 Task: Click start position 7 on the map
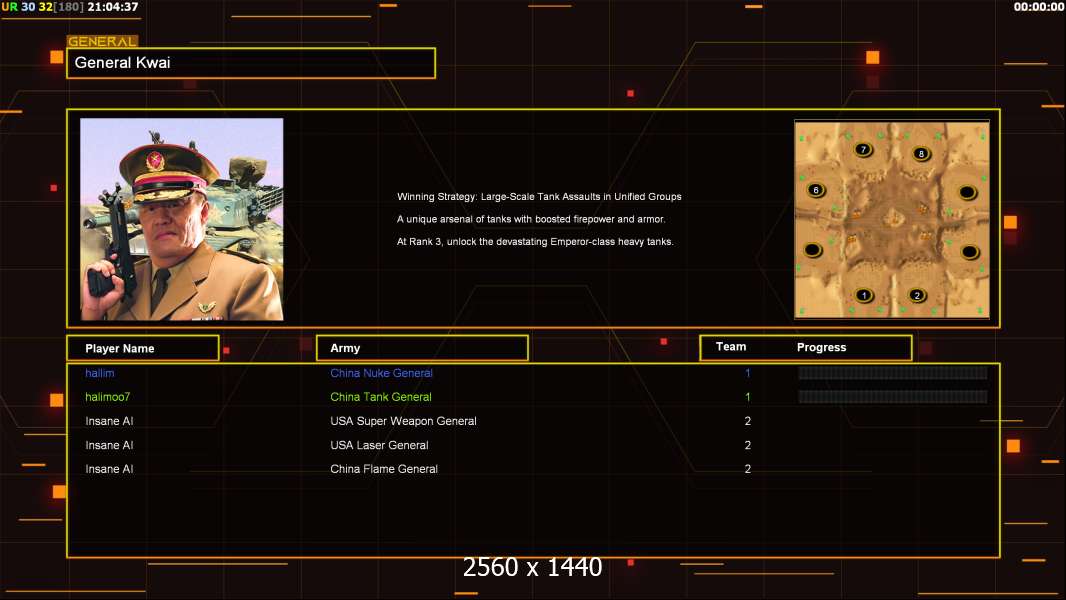point(864,150)
